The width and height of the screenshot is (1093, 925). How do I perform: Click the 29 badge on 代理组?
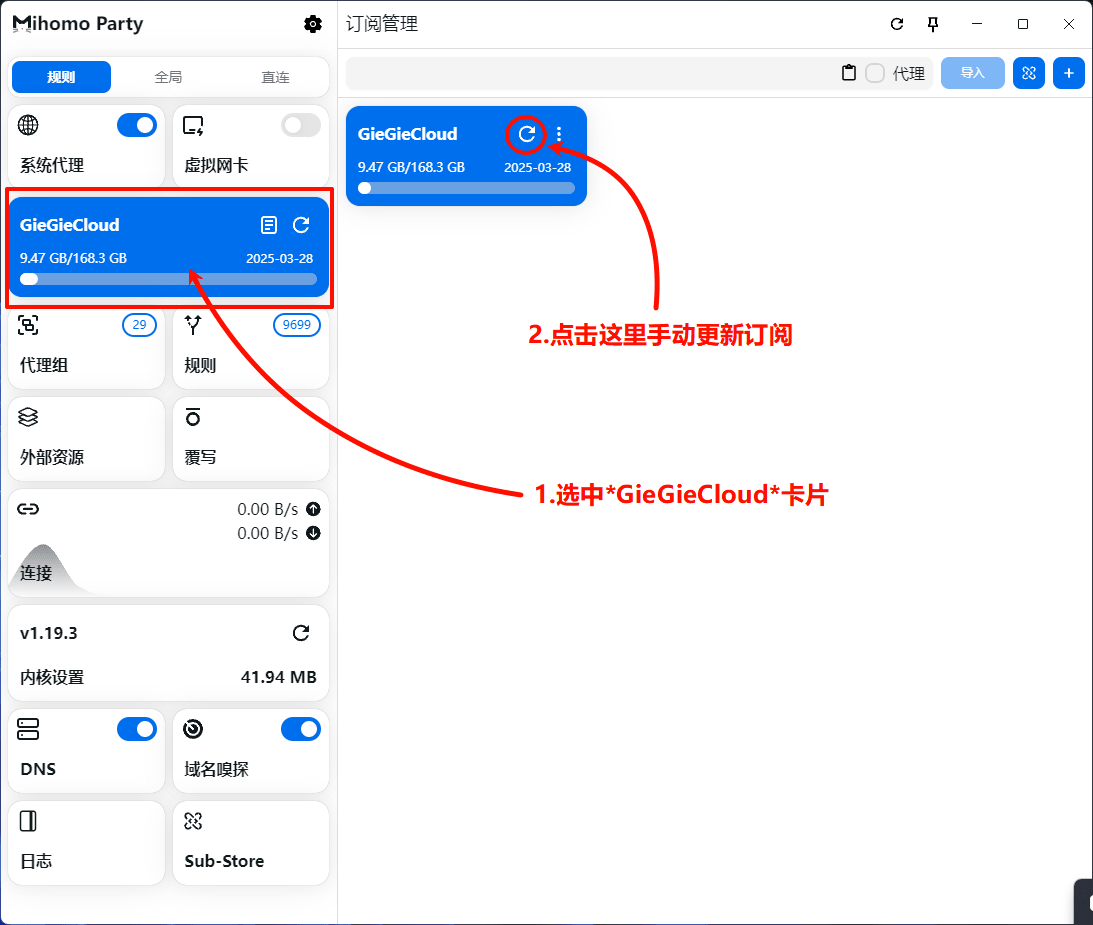point(139,325)
